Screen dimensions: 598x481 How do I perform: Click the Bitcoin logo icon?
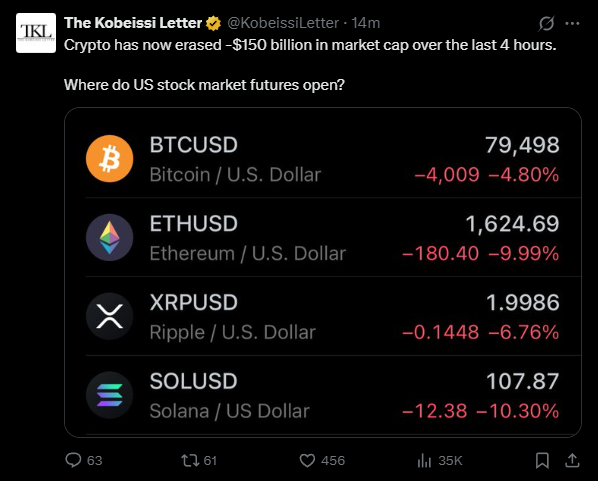coord(109,159)
